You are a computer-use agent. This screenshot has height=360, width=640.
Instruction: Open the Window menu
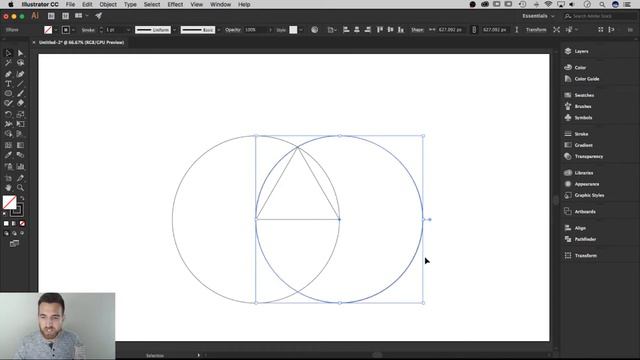click(220, 4)
